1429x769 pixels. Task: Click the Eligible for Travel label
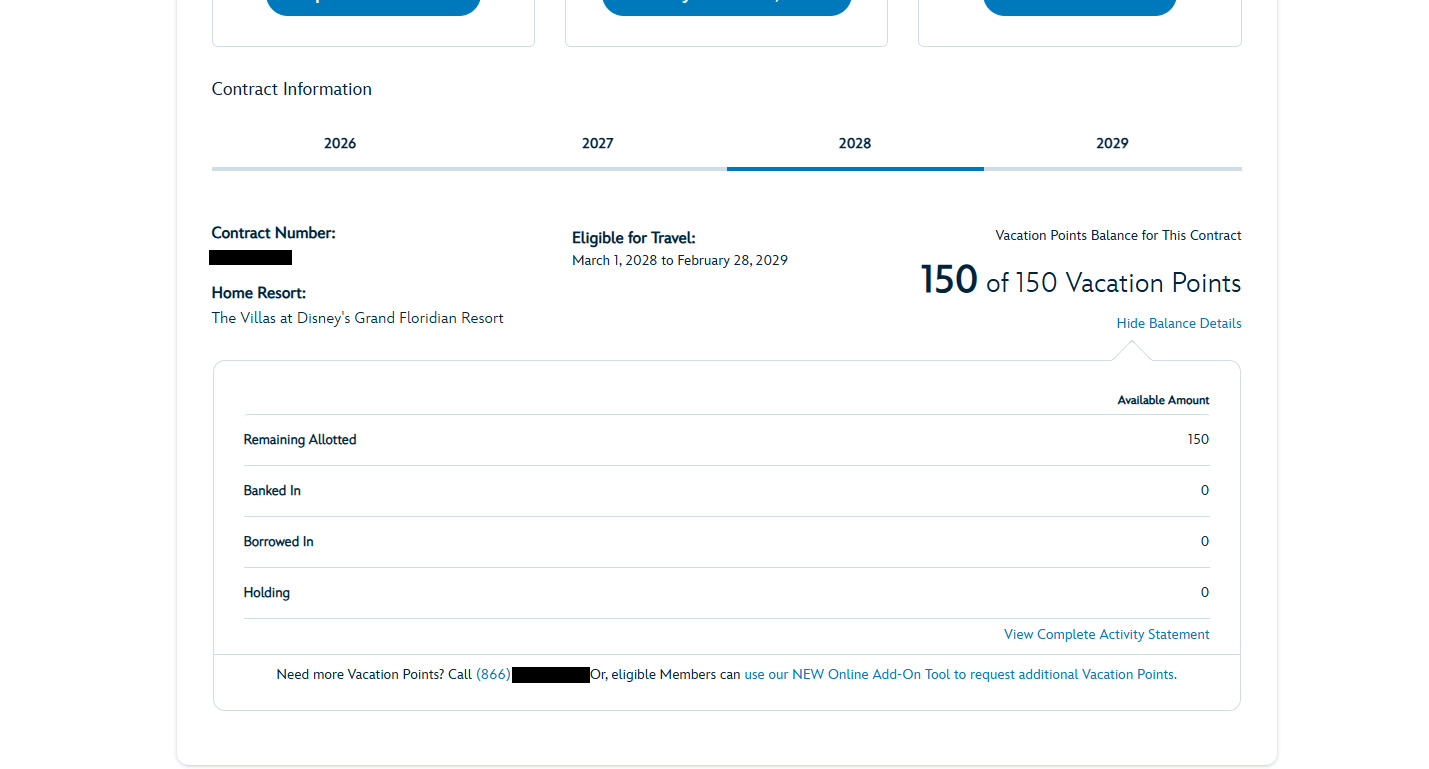[634, 238]
